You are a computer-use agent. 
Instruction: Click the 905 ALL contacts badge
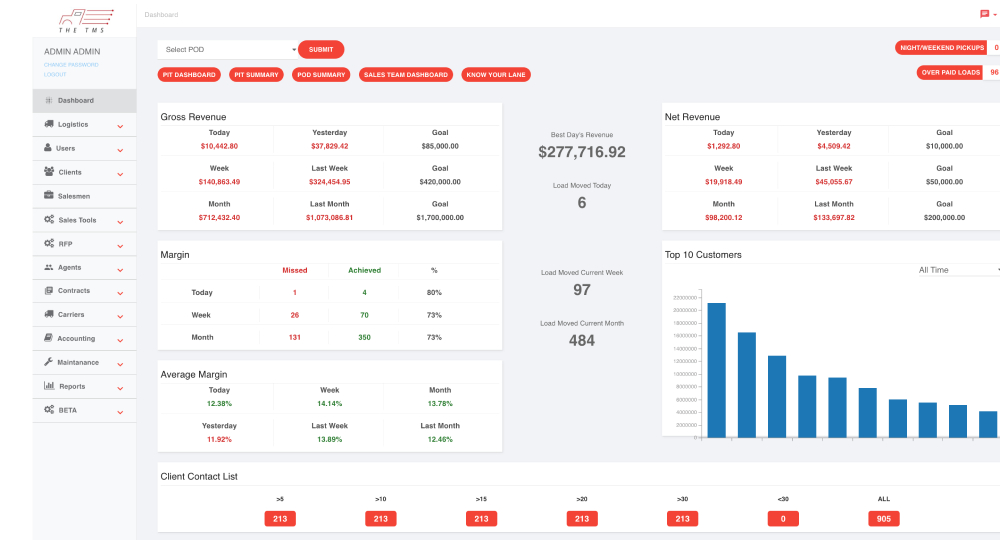[x=883, y=519]
